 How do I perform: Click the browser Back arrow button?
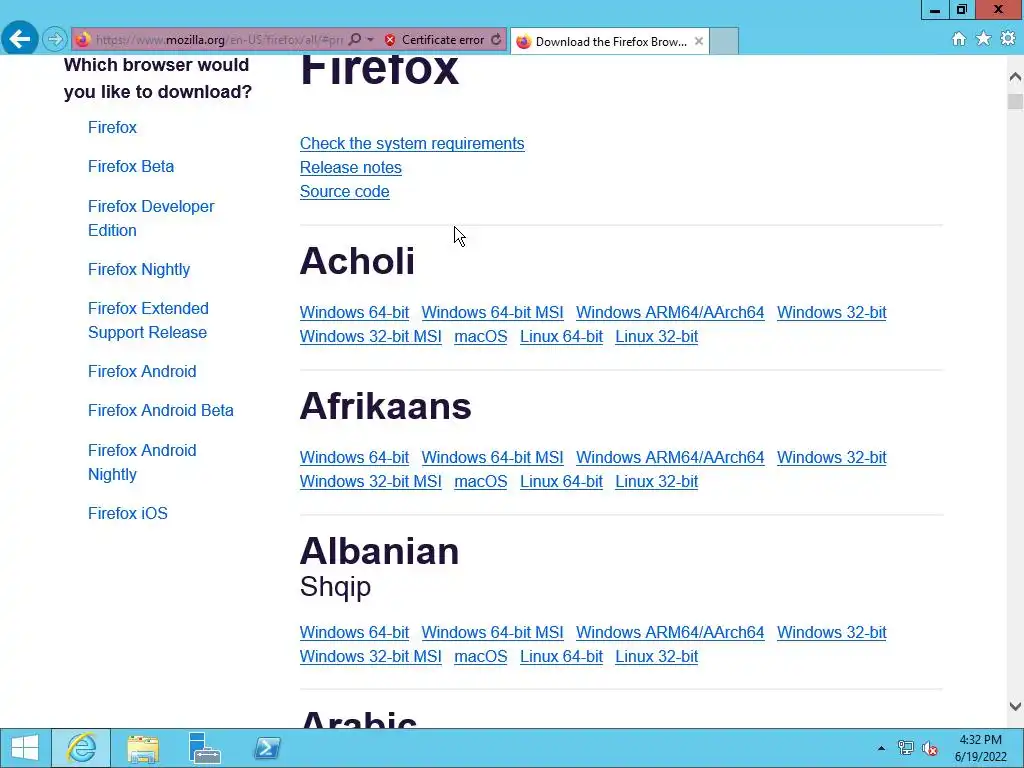tap(20, 39)
